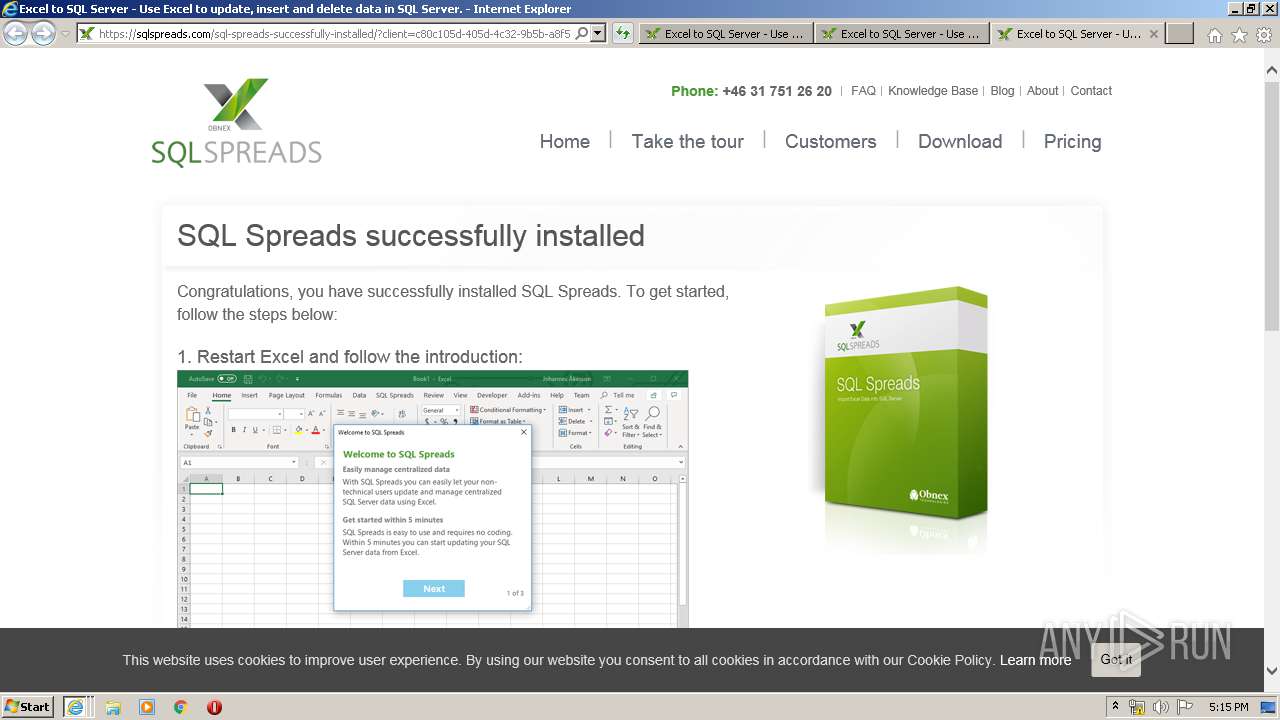Open the media player taskbar icon

(x=147, y=707)
